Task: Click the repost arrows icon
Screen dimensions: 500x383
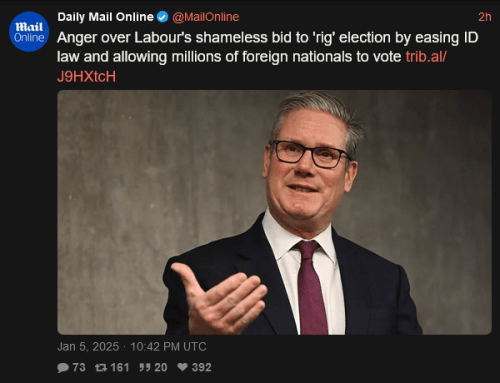Action: coord(101,368)
